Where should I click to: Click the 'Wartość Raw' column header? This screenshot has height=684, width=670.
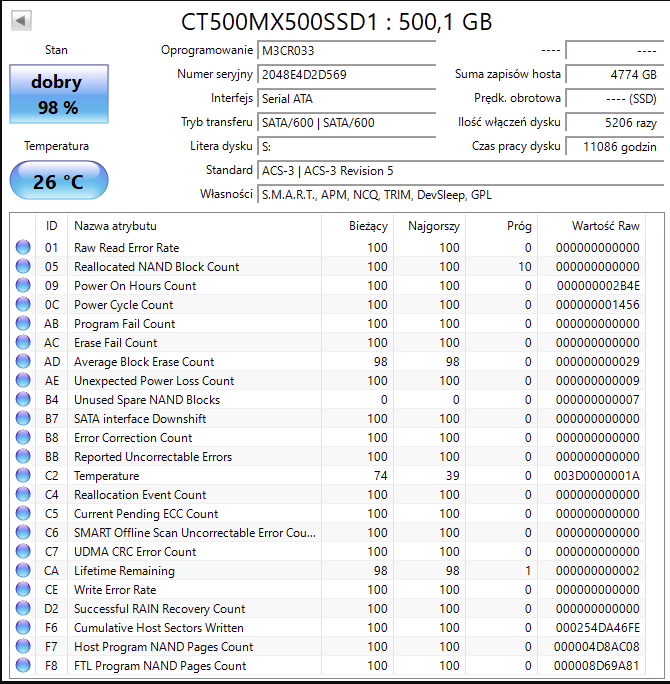(604, 226)
